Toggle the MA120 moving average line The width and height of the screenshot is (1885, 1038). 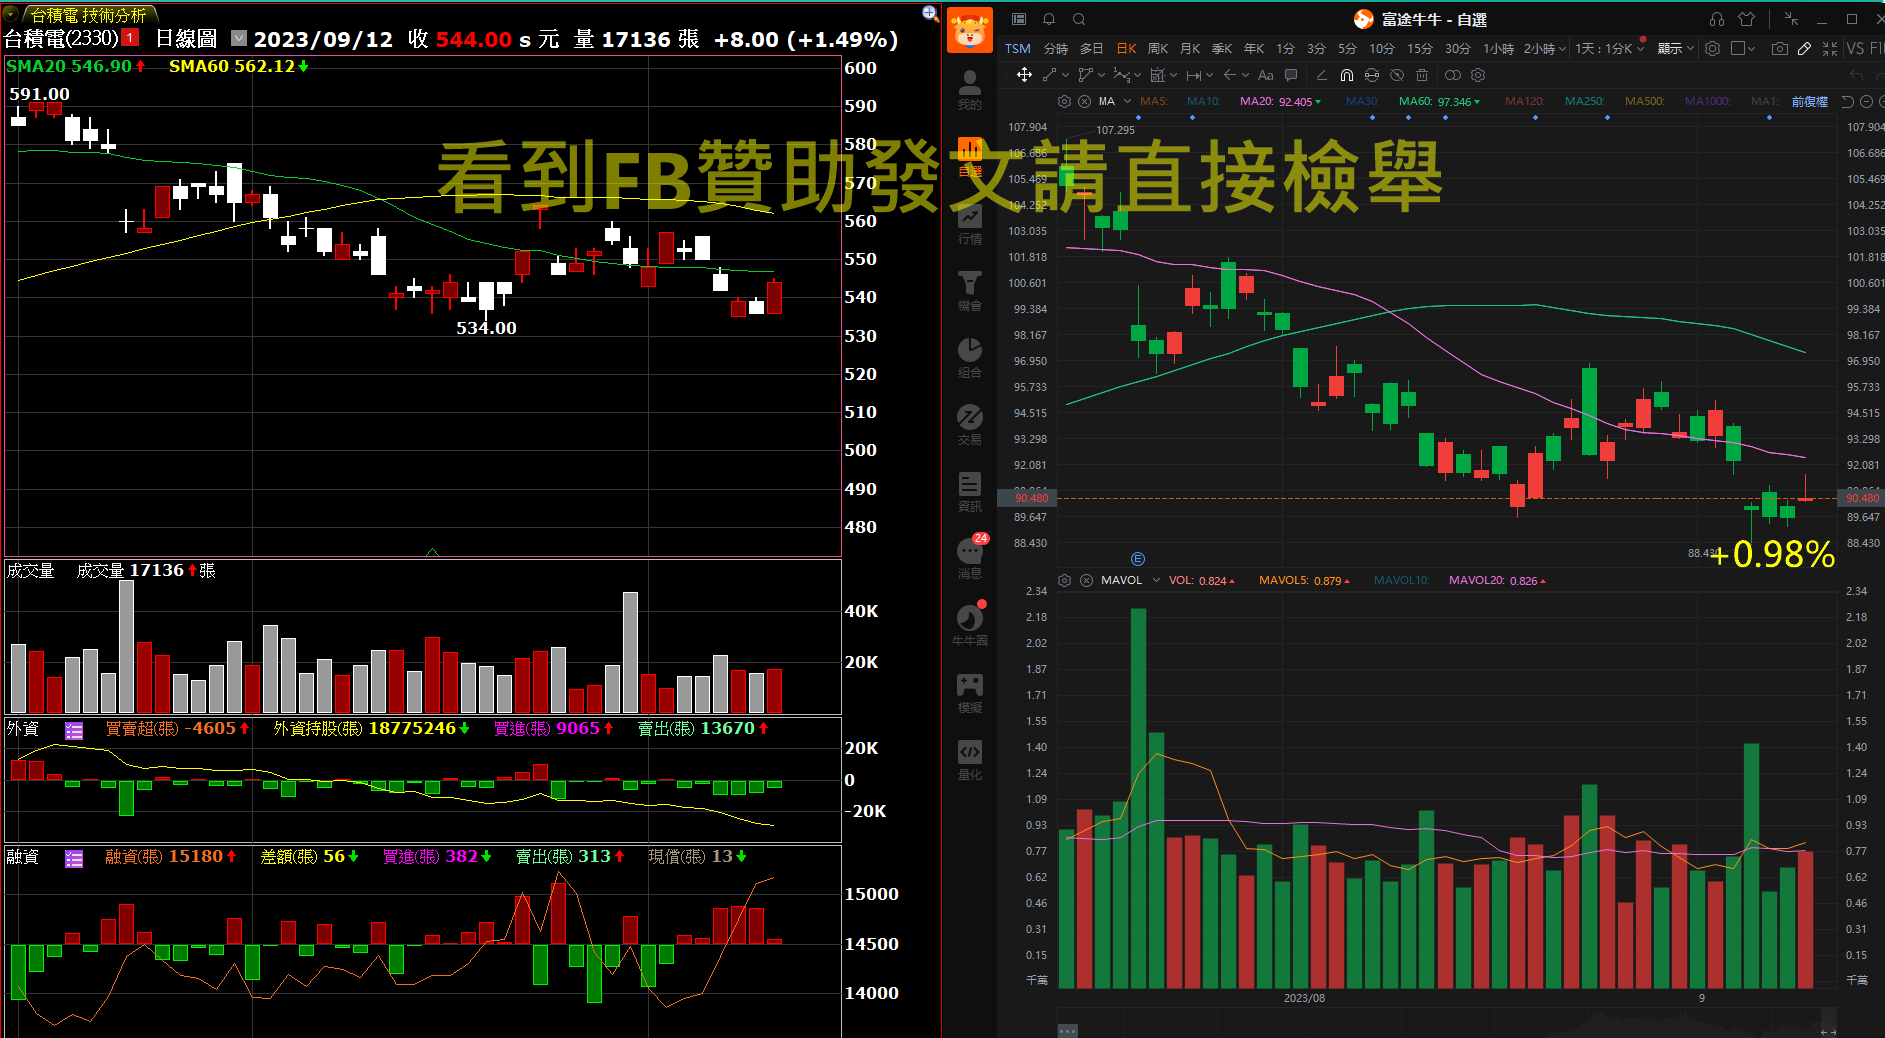pos(1524,101)
